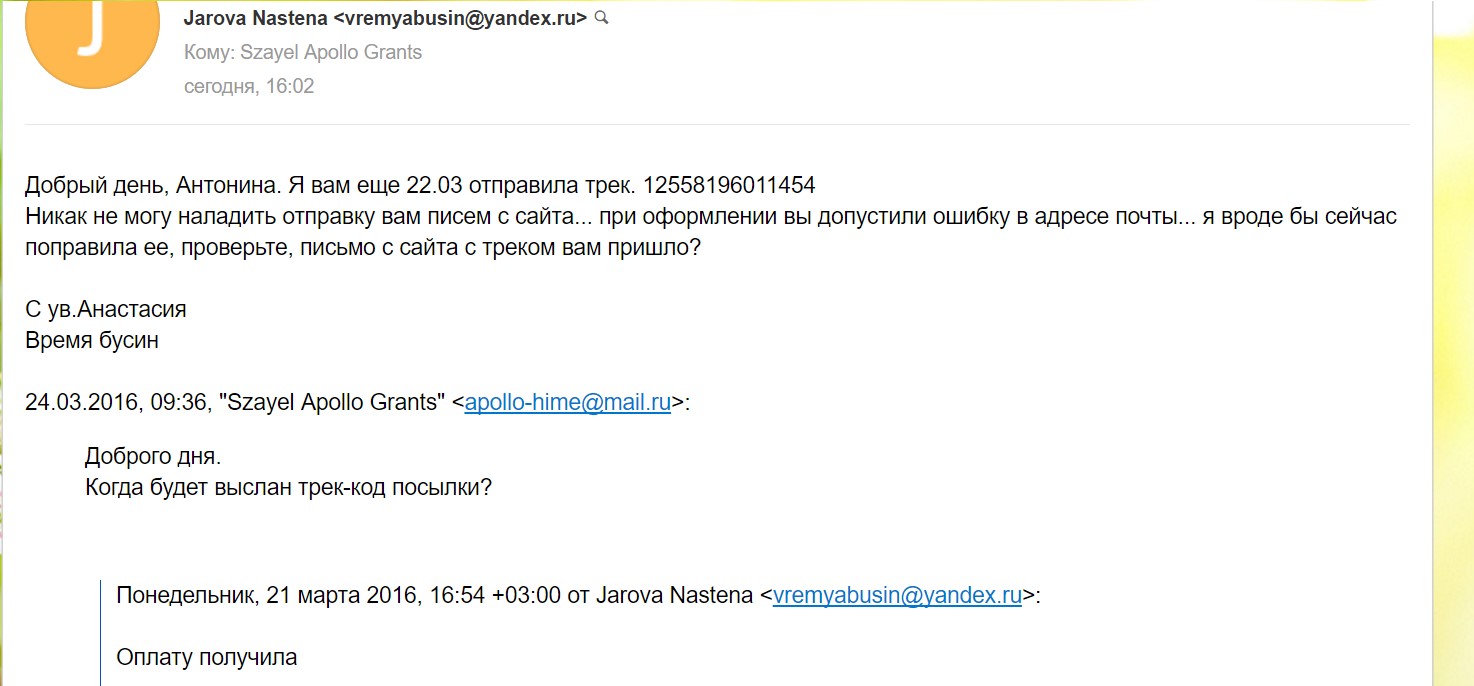
Task: Click the magnifier icon beside sender's email
Action: [602, 18]
